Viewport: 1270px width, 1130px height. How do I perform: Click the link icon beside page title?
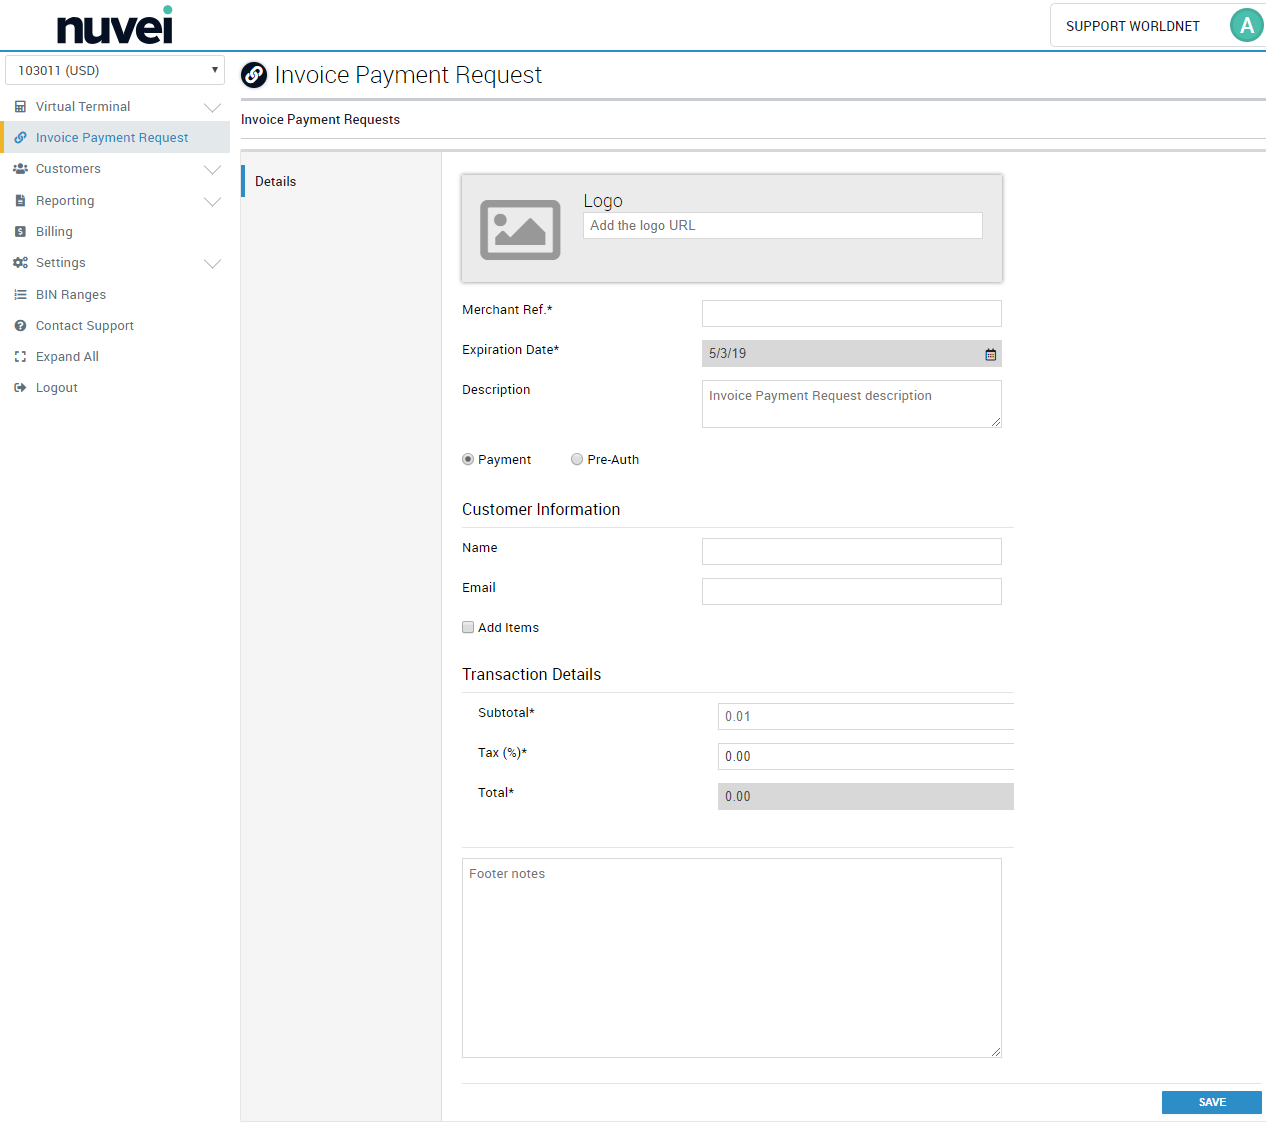click(x=254, y=75)
